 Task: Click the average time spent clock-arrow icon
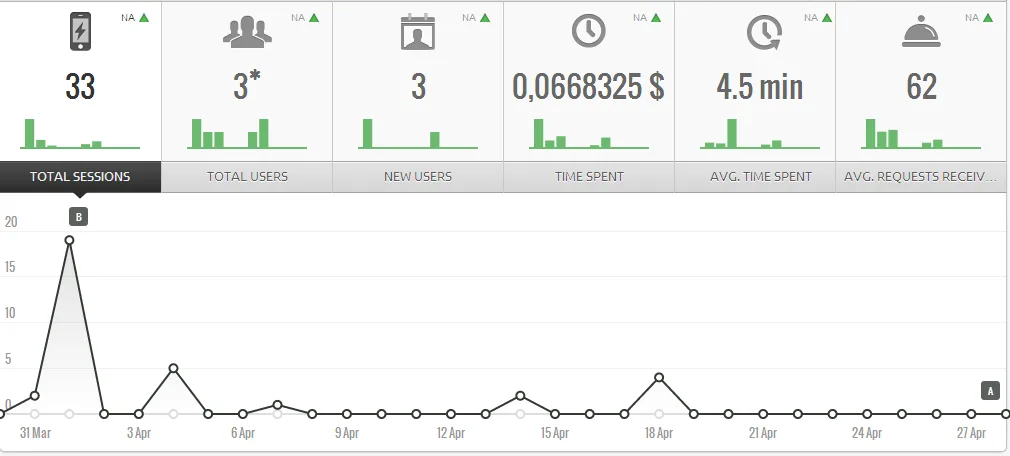[x=765, y=32]
